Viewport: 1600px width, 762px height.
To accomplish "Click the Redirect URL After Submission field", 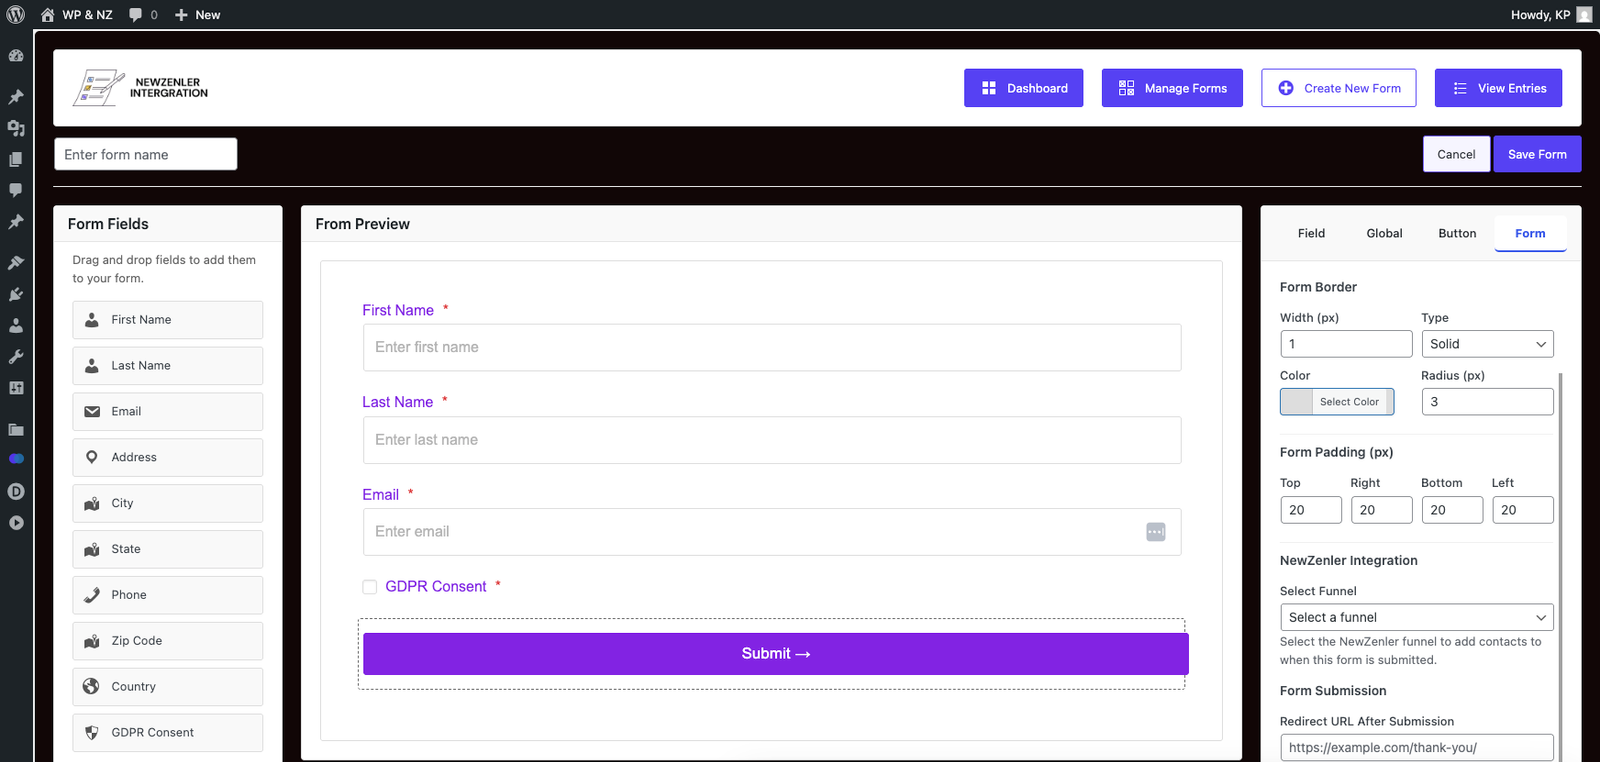I will pos(1416,747).
